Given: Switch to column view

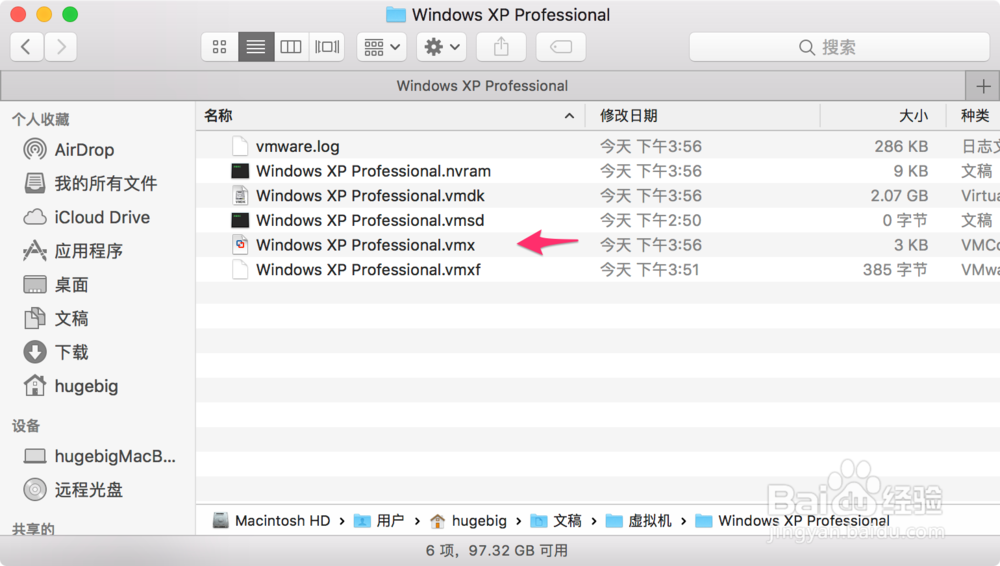Looking at the screenshot, I should pos(291,47).
